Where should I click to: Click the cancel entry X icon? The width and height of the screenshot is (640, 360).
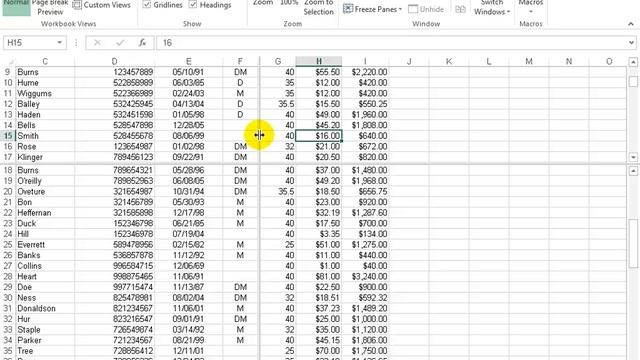point(97,42)
